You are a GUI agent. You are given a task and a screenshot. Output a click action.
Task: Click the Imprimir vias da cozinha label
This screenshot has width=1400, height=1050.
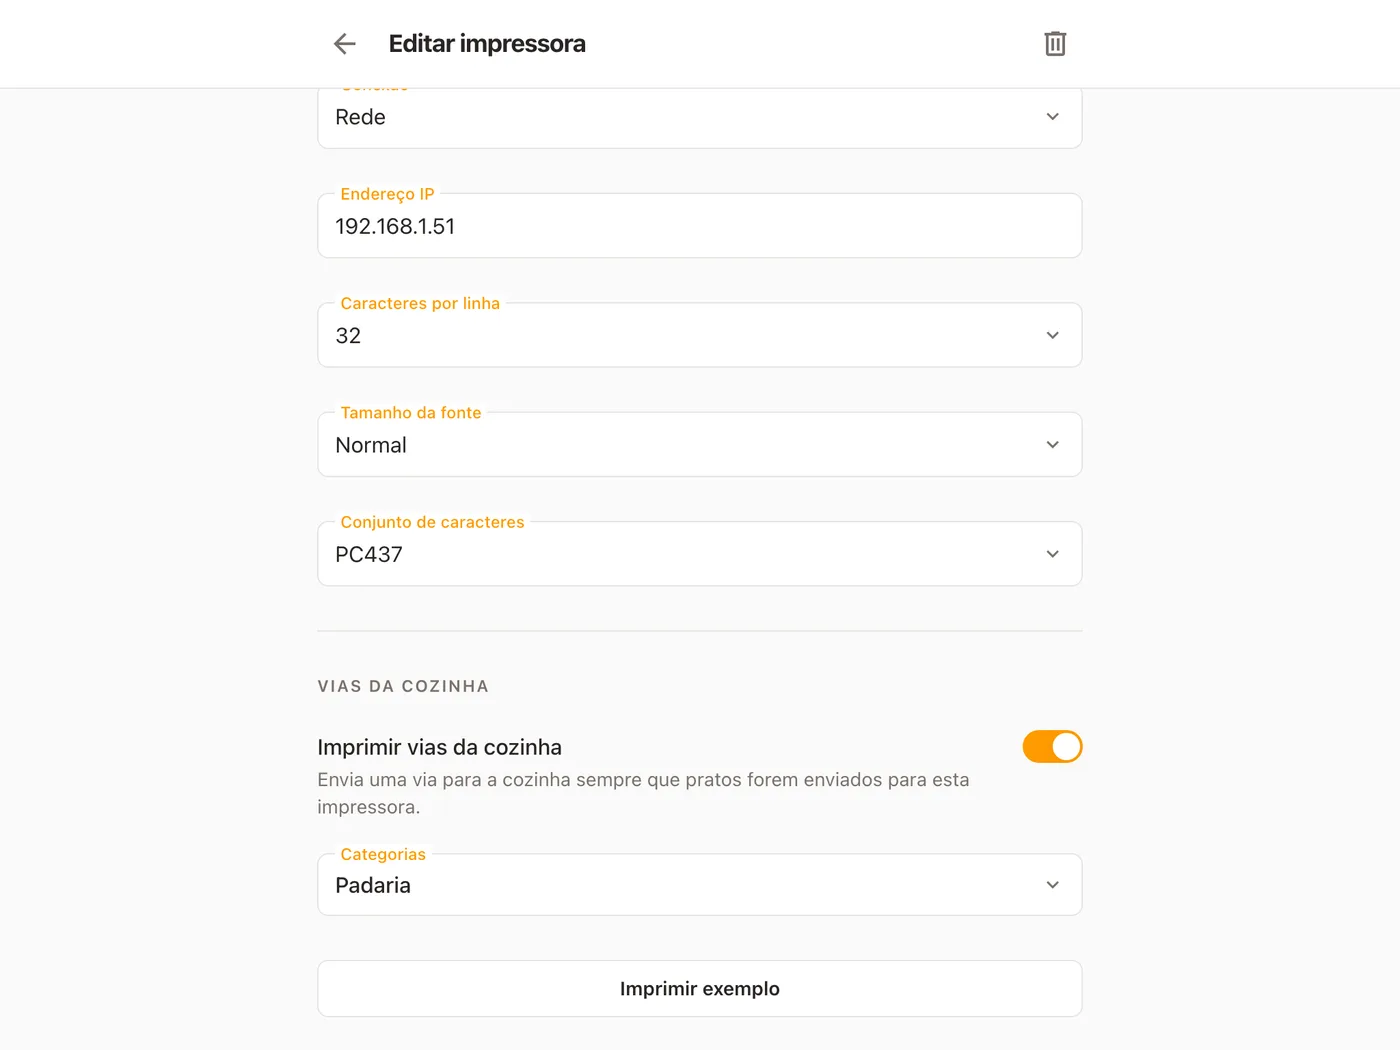tap(440, 747)
